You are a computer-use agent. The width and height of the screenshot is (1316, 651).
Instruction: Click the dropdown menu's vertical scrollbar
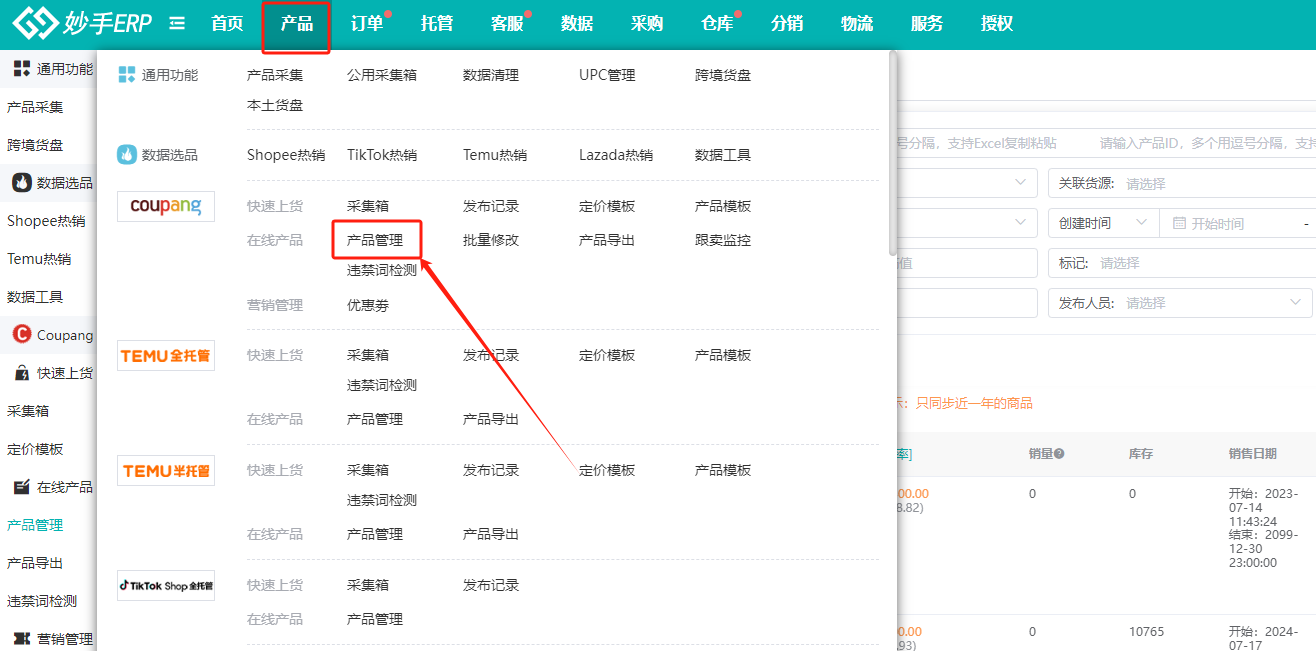click(892, 155)
